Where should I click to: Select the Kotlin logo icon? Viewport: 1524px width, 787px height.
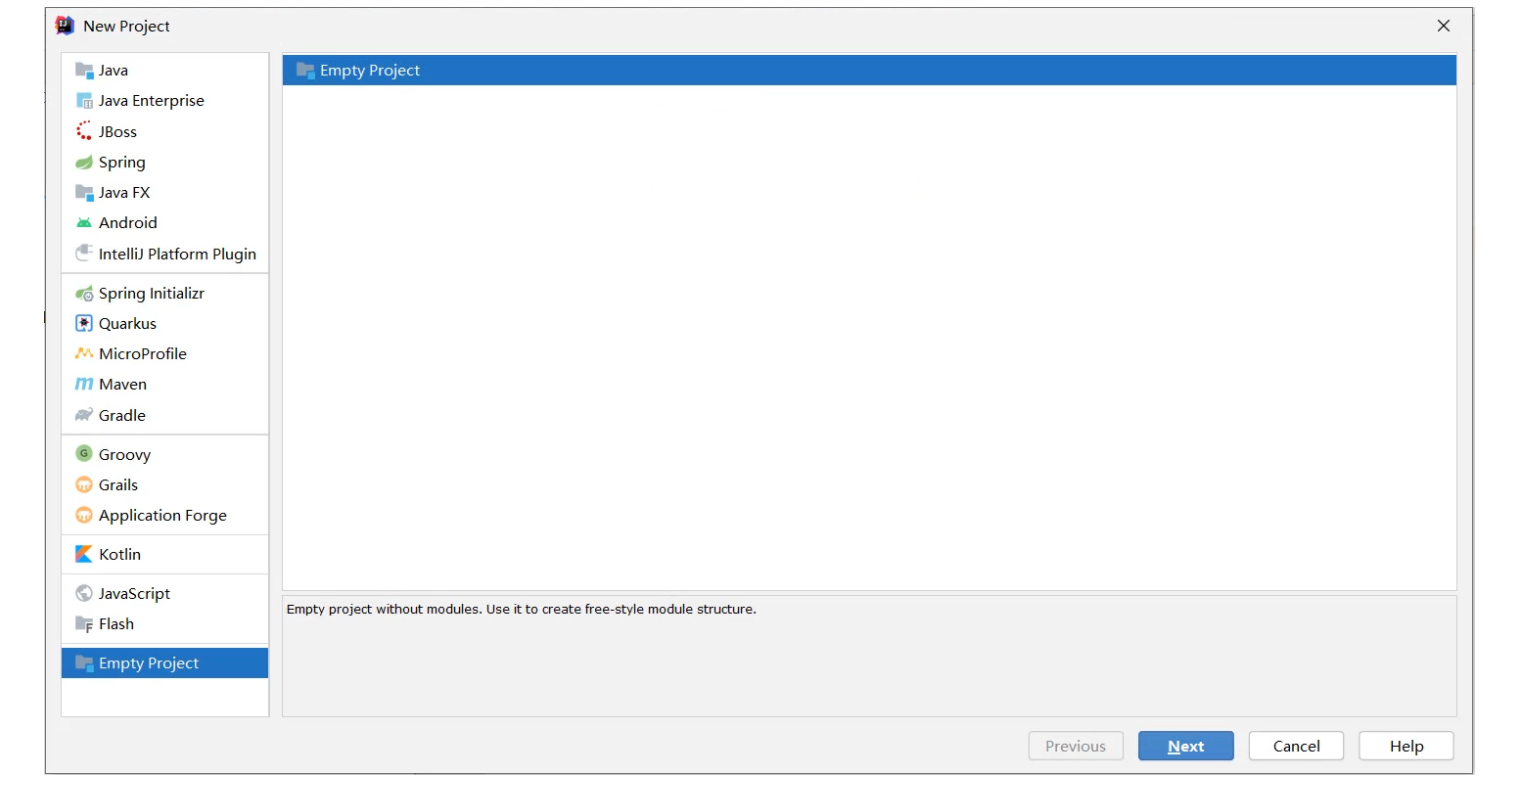click(x=84, y=554)
